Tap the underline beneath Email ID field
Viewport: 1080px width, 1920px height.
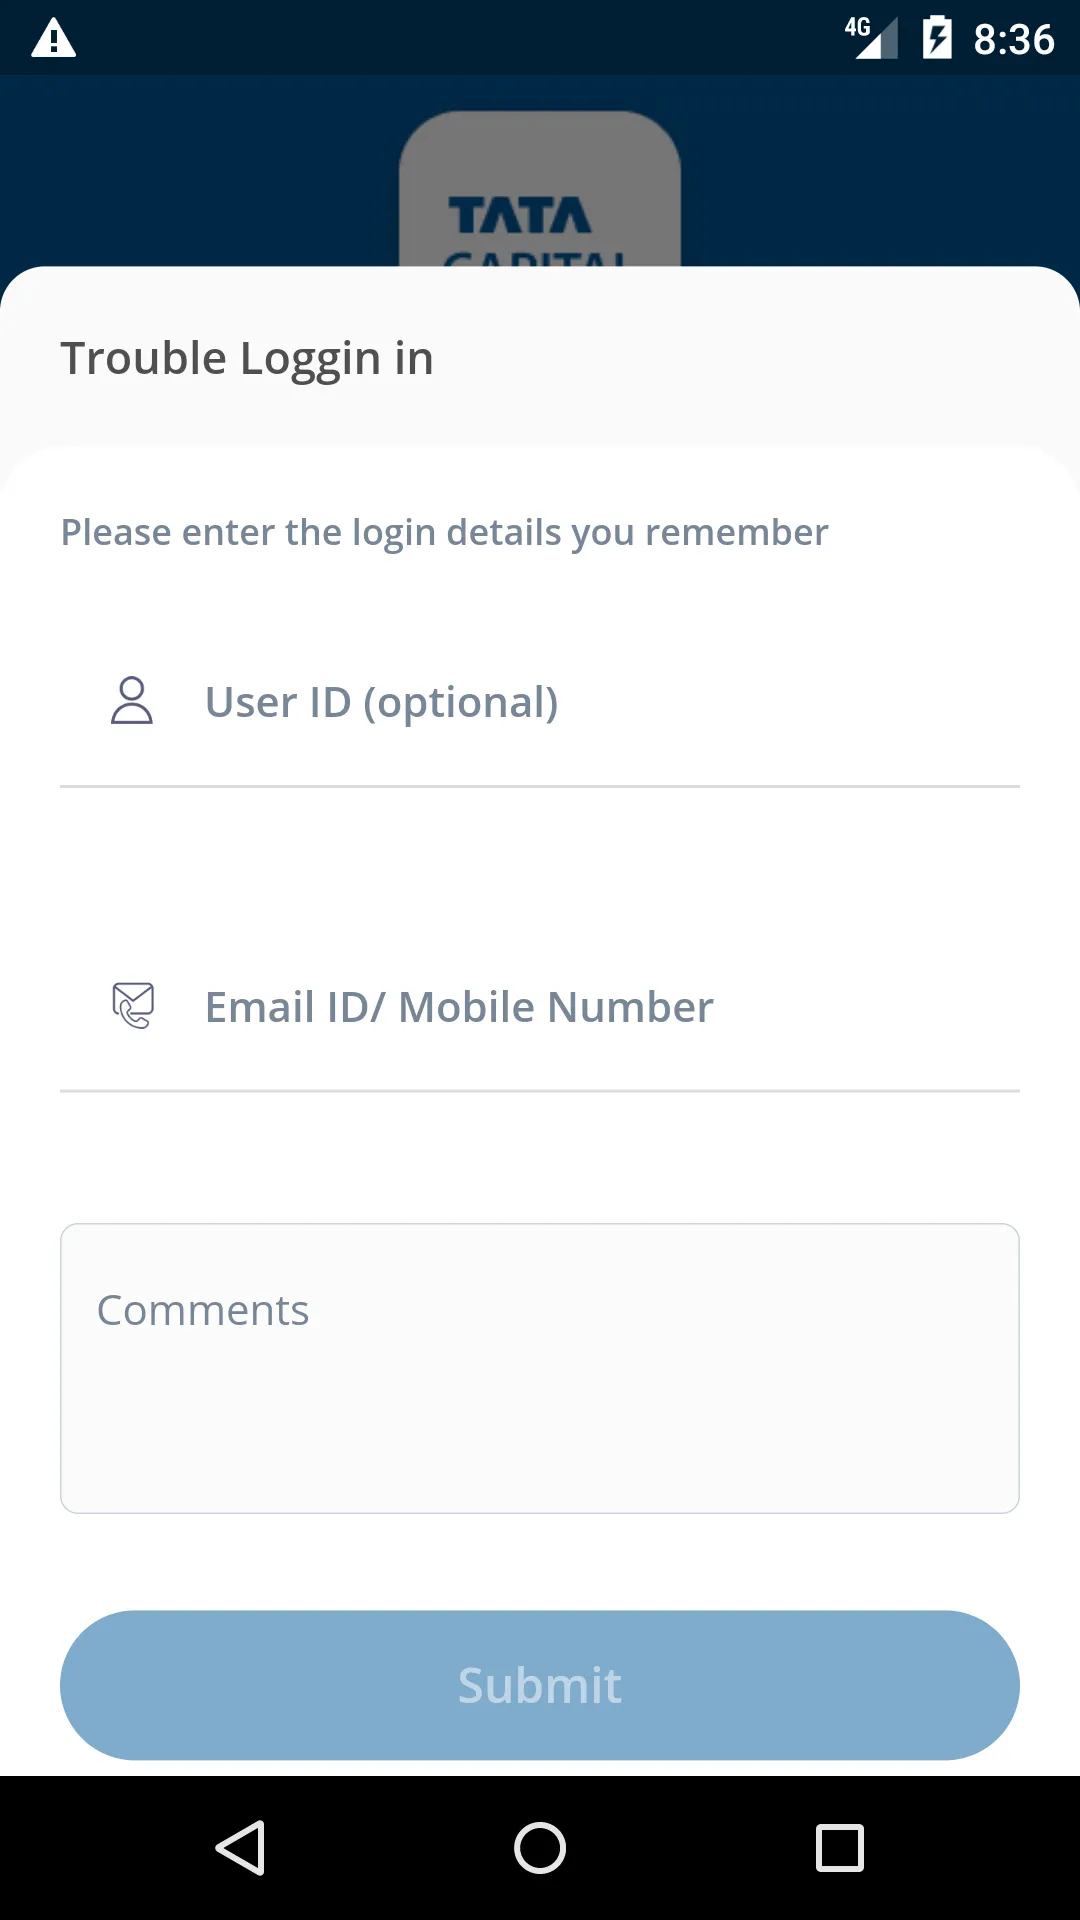pyautogui.click(x=540, y=1091)
